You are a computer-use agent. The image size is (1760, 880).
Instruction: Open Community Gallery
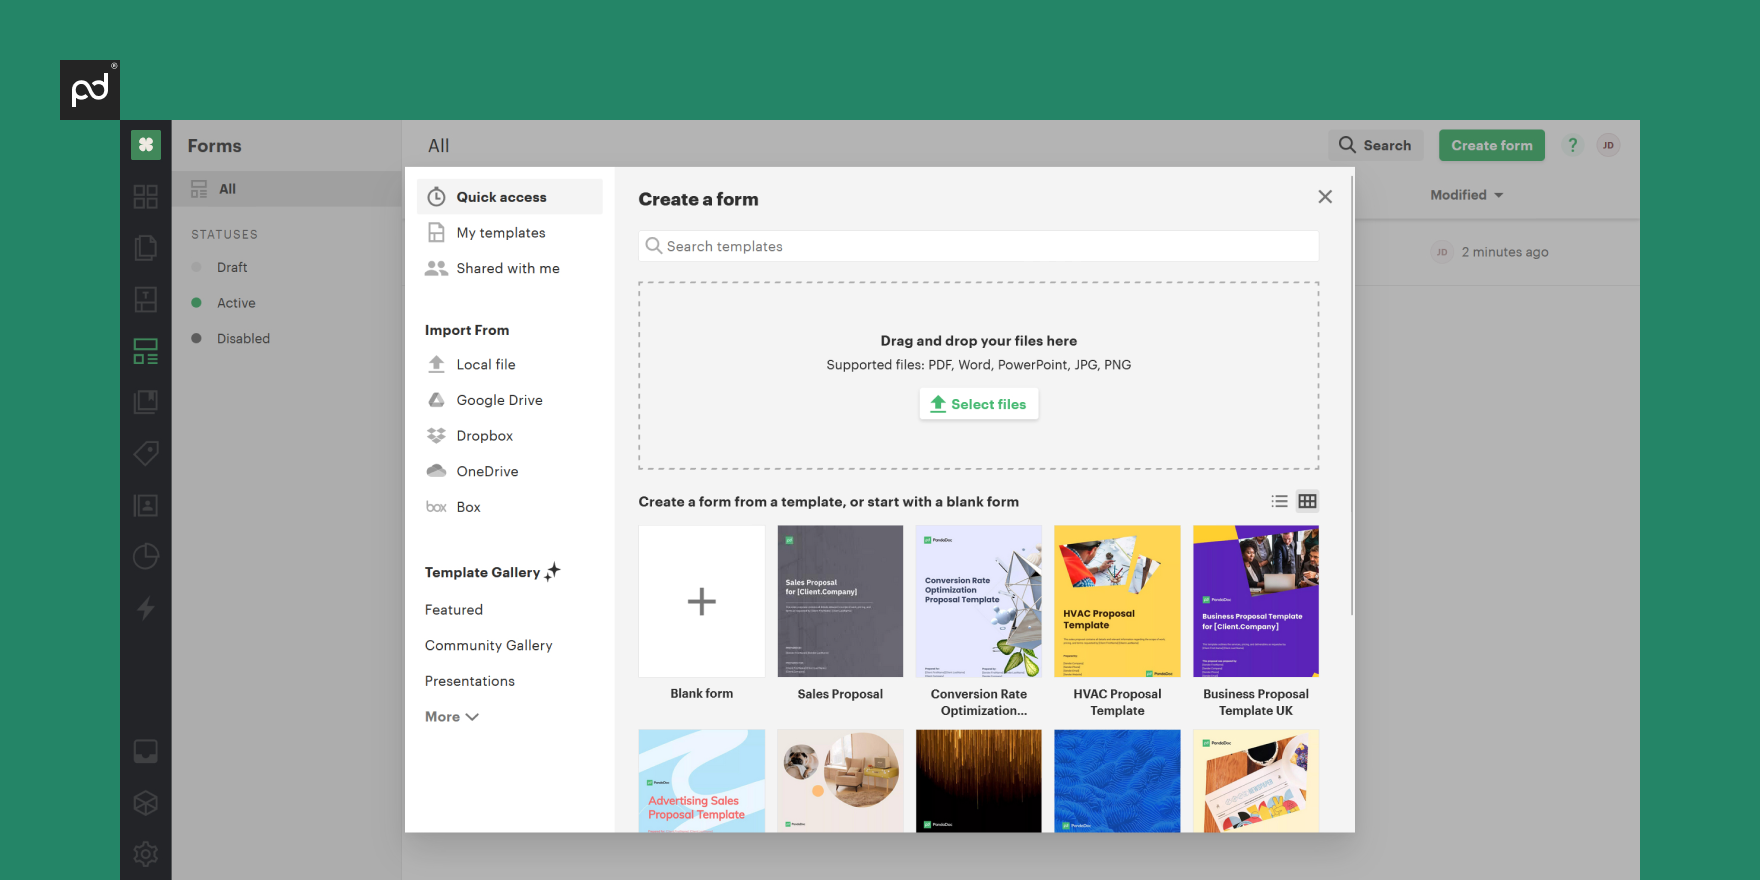(489, 645)
